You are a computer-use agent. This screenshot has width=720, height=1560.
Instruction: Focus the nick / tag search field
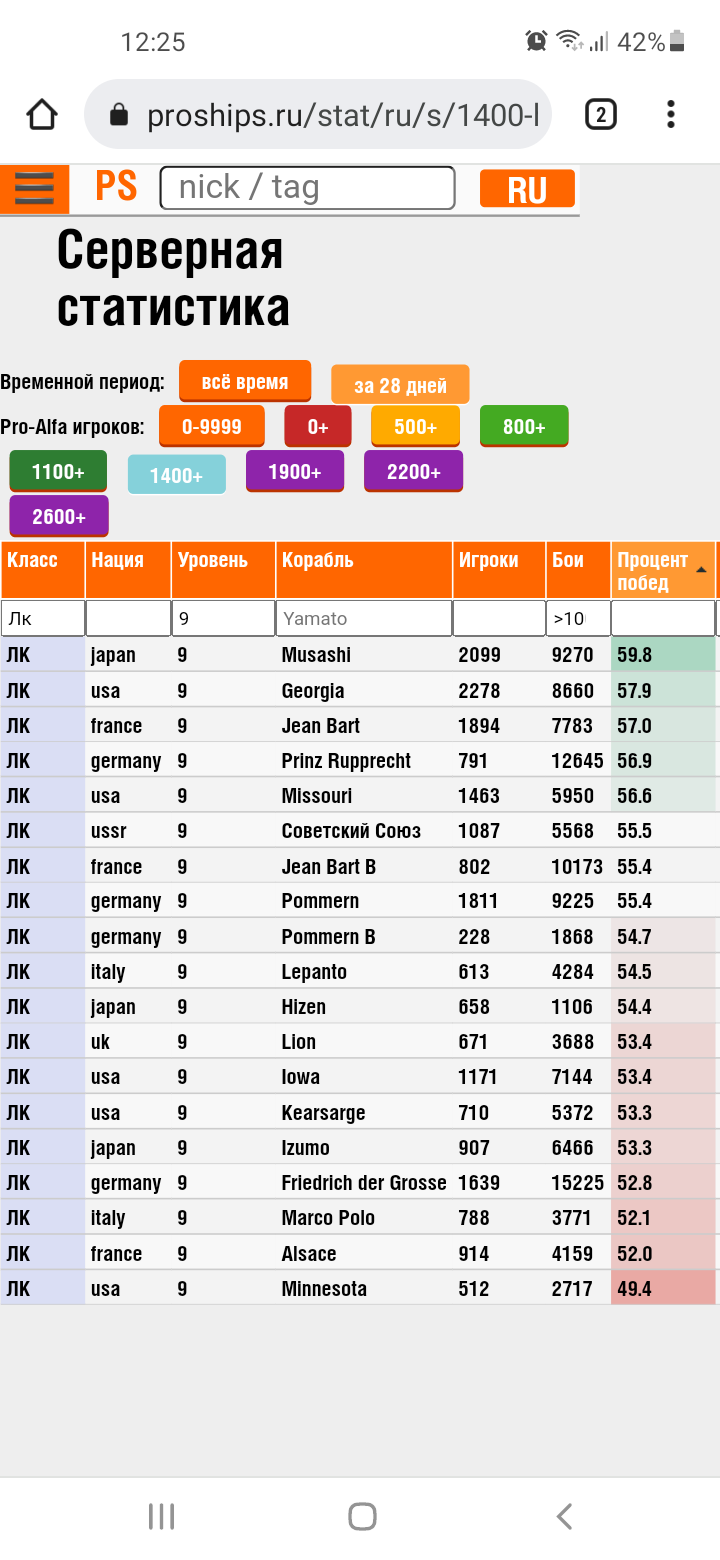coord(307,188)
